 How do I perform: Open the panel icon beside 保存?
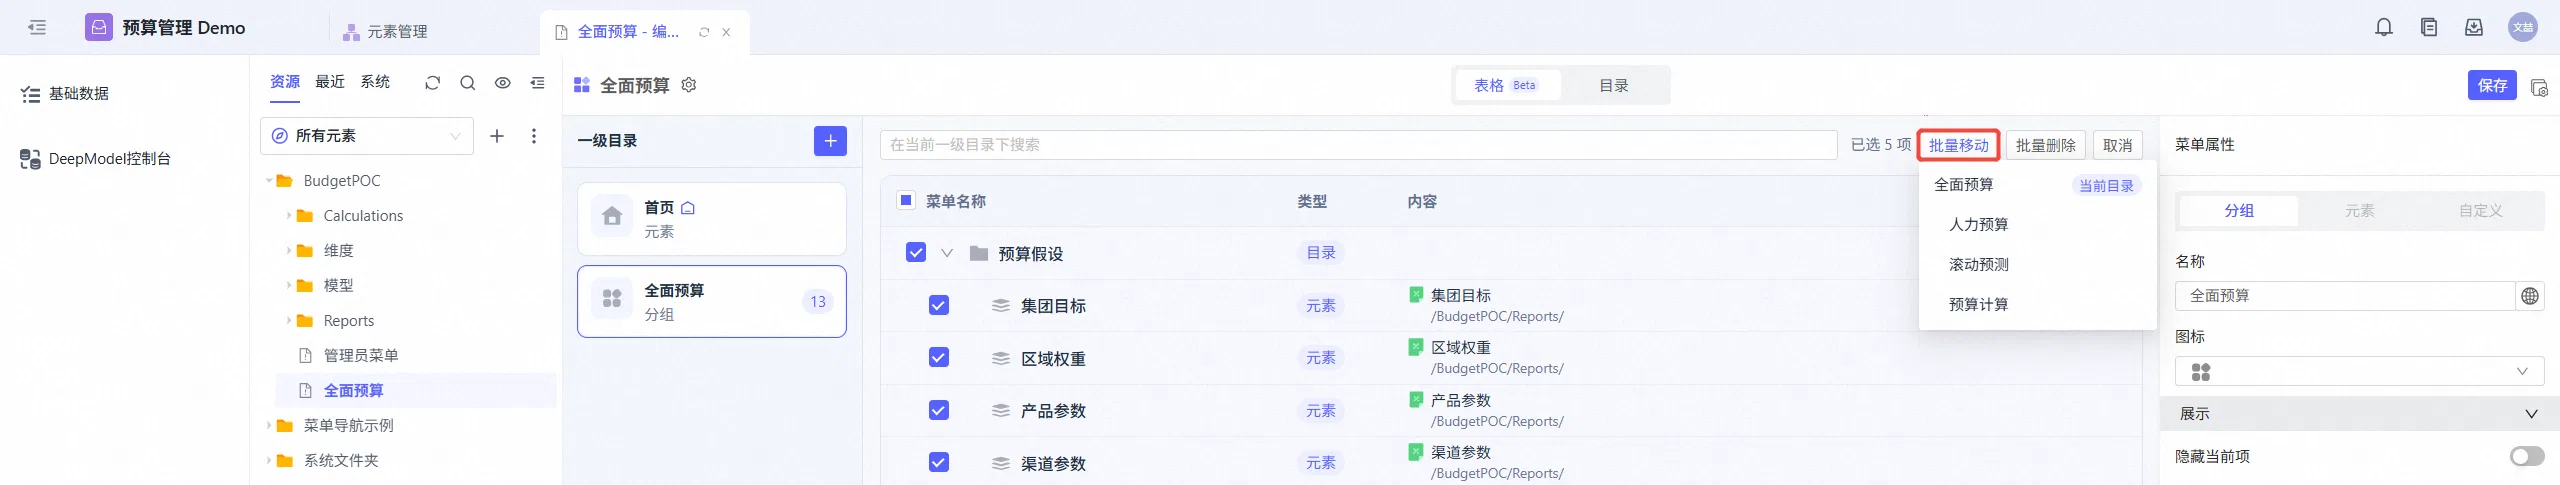click(x=2538, y=87)
